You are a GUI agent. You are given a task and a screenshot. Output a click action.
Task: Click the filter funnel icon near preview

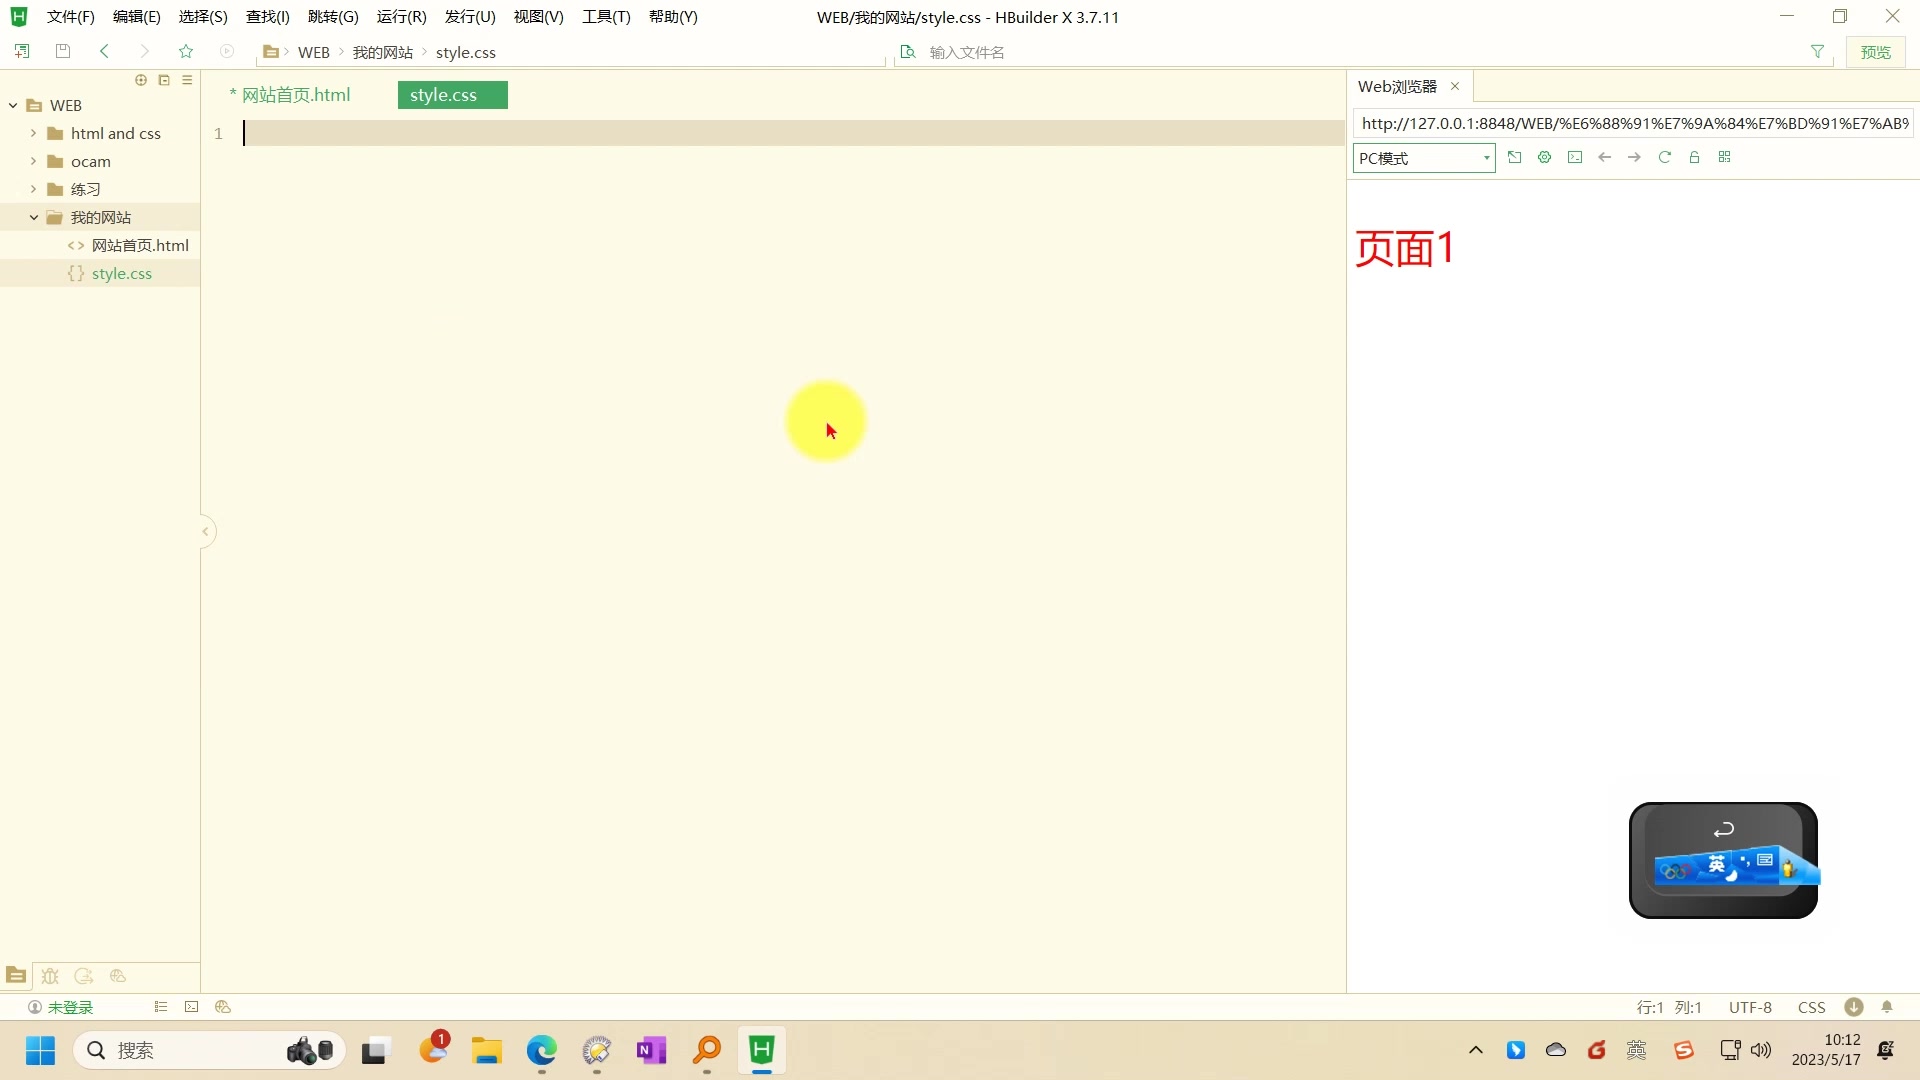click(x=1817, y=52)
